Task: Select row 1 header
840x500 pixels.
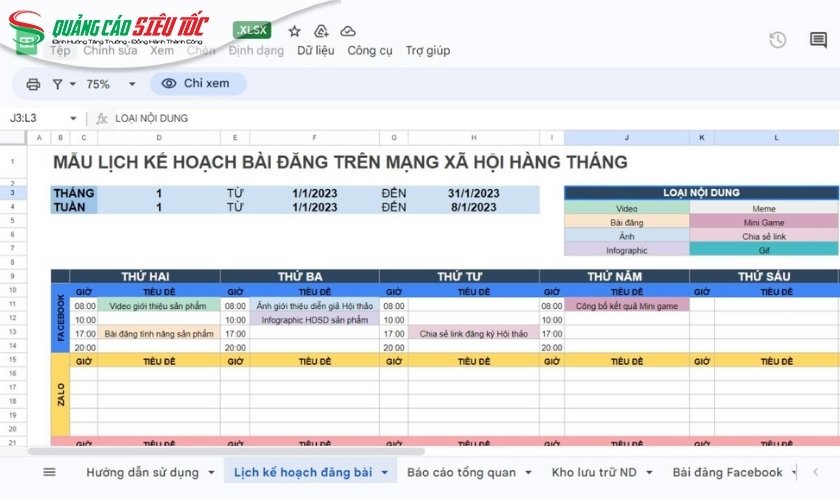Action: 13,161
